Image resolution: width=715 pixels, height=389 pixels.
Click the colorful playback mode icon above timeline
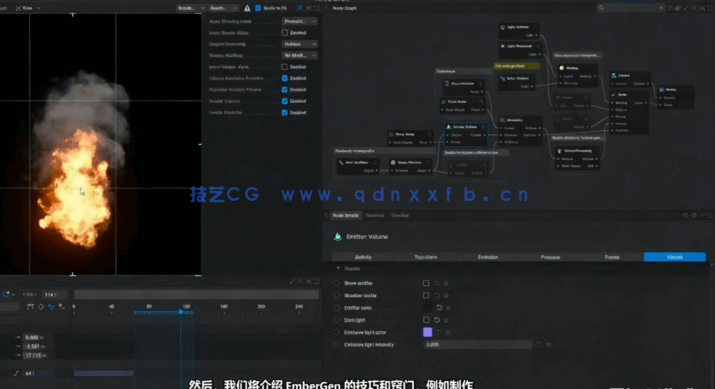6,295
